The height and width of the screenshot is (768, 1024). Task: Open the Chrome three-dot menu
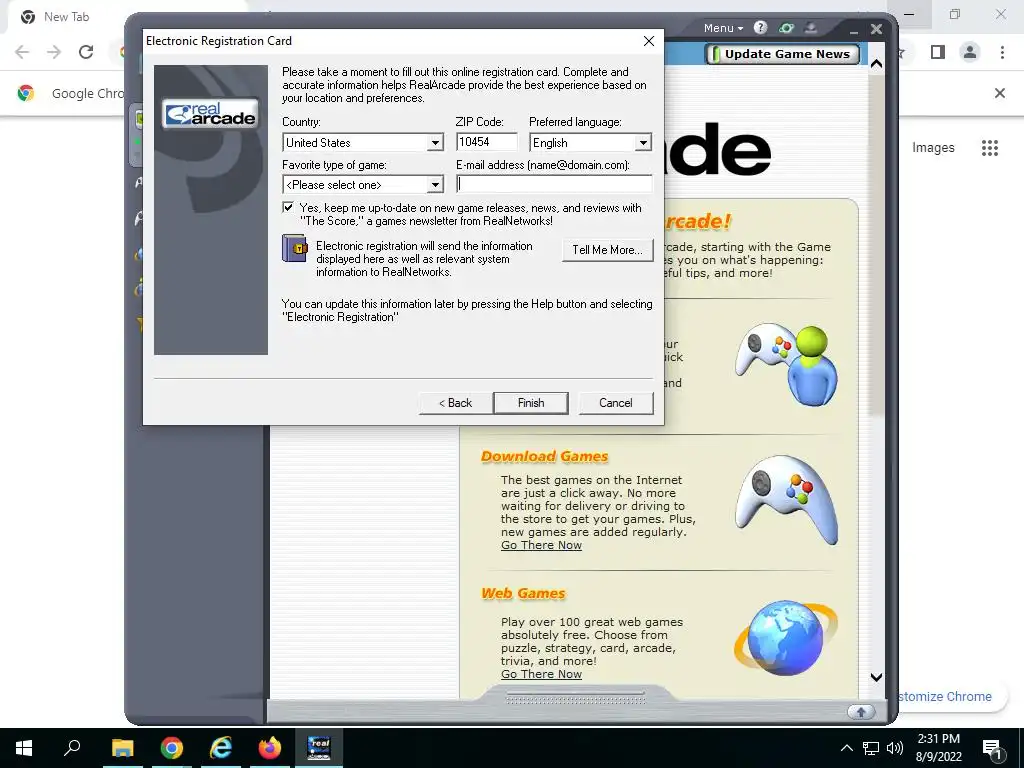(x=1002, y=52)
